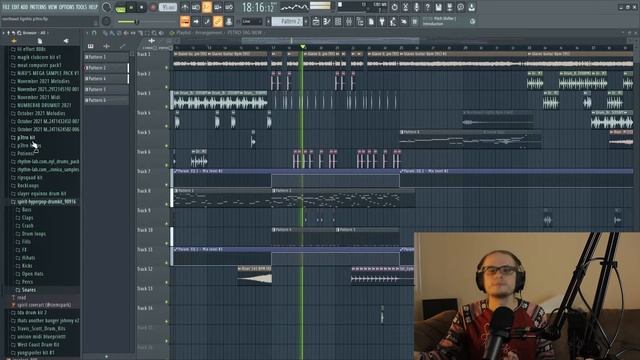Select Pattern 1 in the picker
The height and width of the screenshot is (360, 640).
coord(106,57)
